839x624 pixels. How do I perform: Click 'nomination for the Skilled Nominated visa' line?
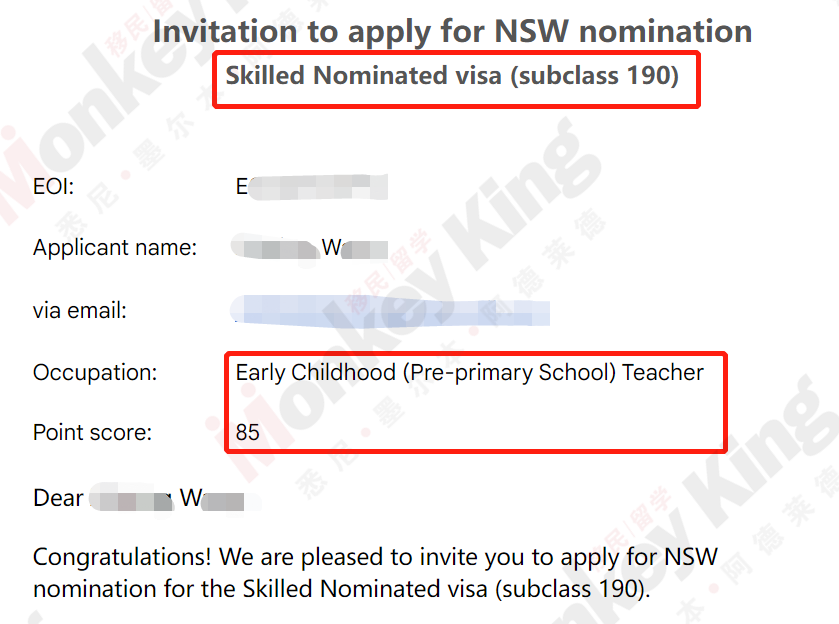[261, 589]
